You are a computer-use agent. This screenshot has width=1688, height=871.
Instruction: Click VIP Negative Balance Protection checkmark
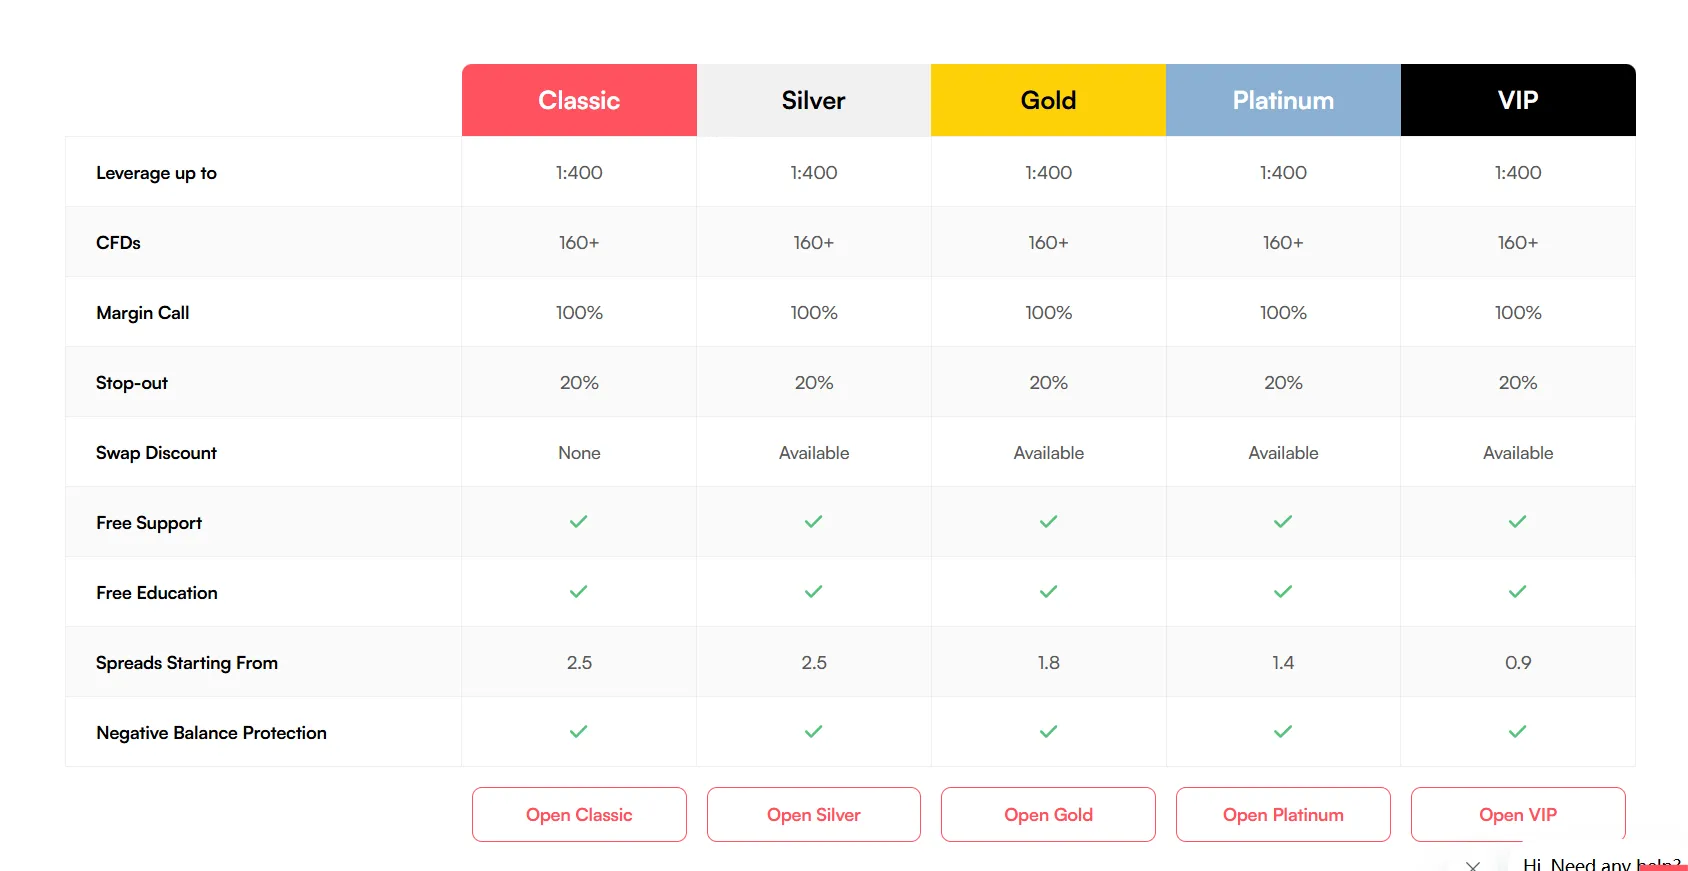[1518, 732]
